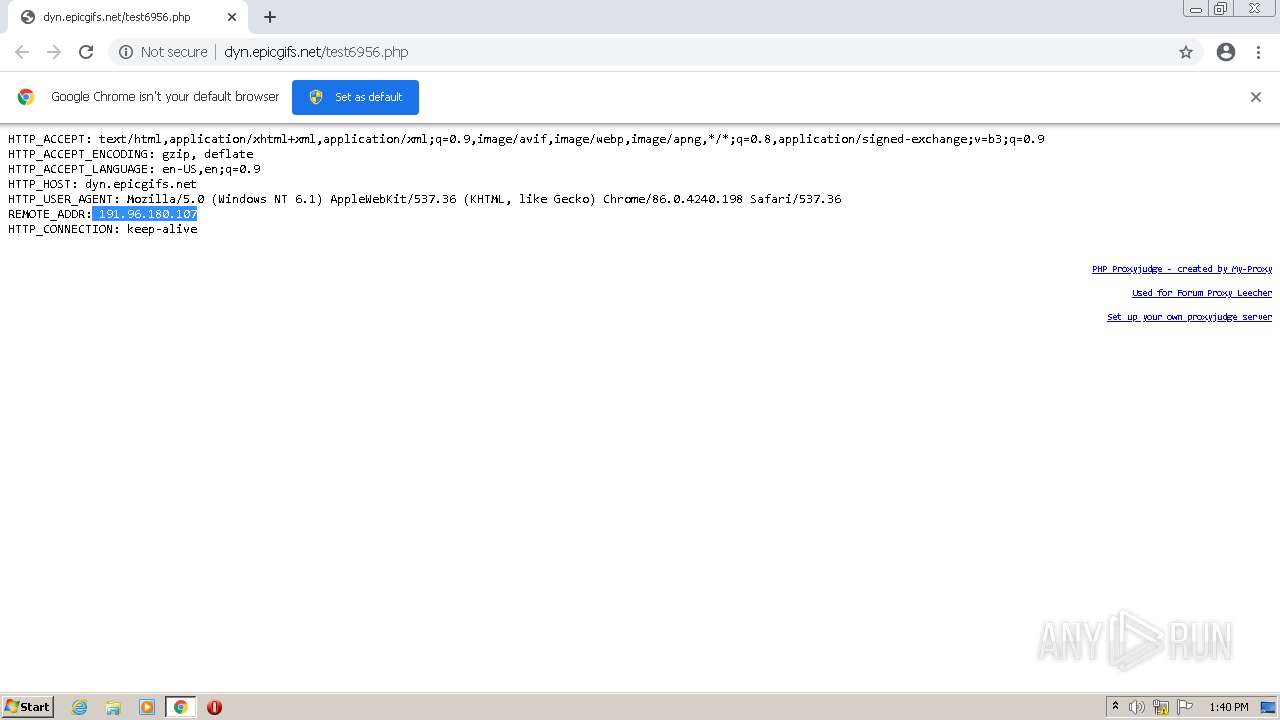The width and height of the screenshot is (1280, 720).
Task: Open the Chrome three-dot menu
Action: 1258,52
